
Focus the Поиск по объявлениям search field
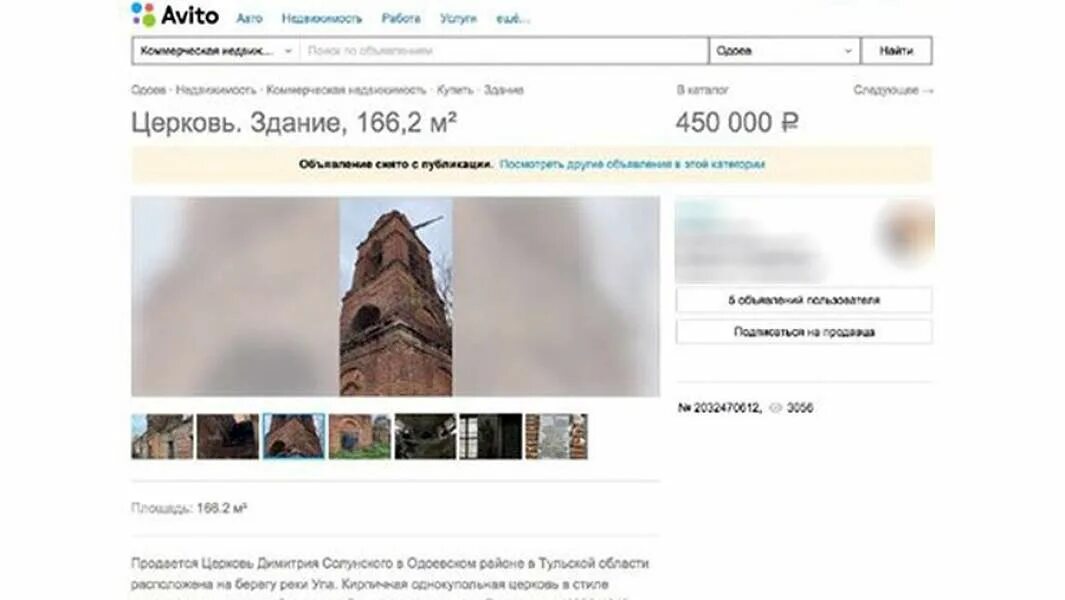coord(504,51)
